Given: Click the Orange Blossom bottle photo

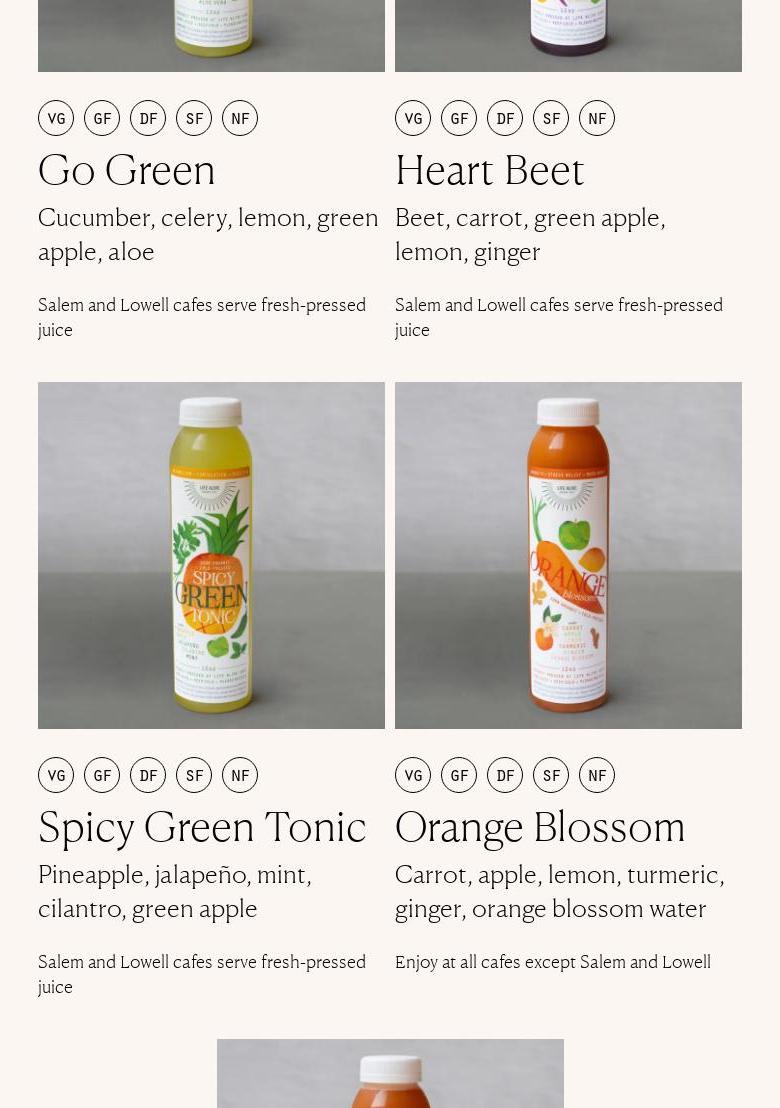Looking at the screenshot, I should [x=568, y=555].
